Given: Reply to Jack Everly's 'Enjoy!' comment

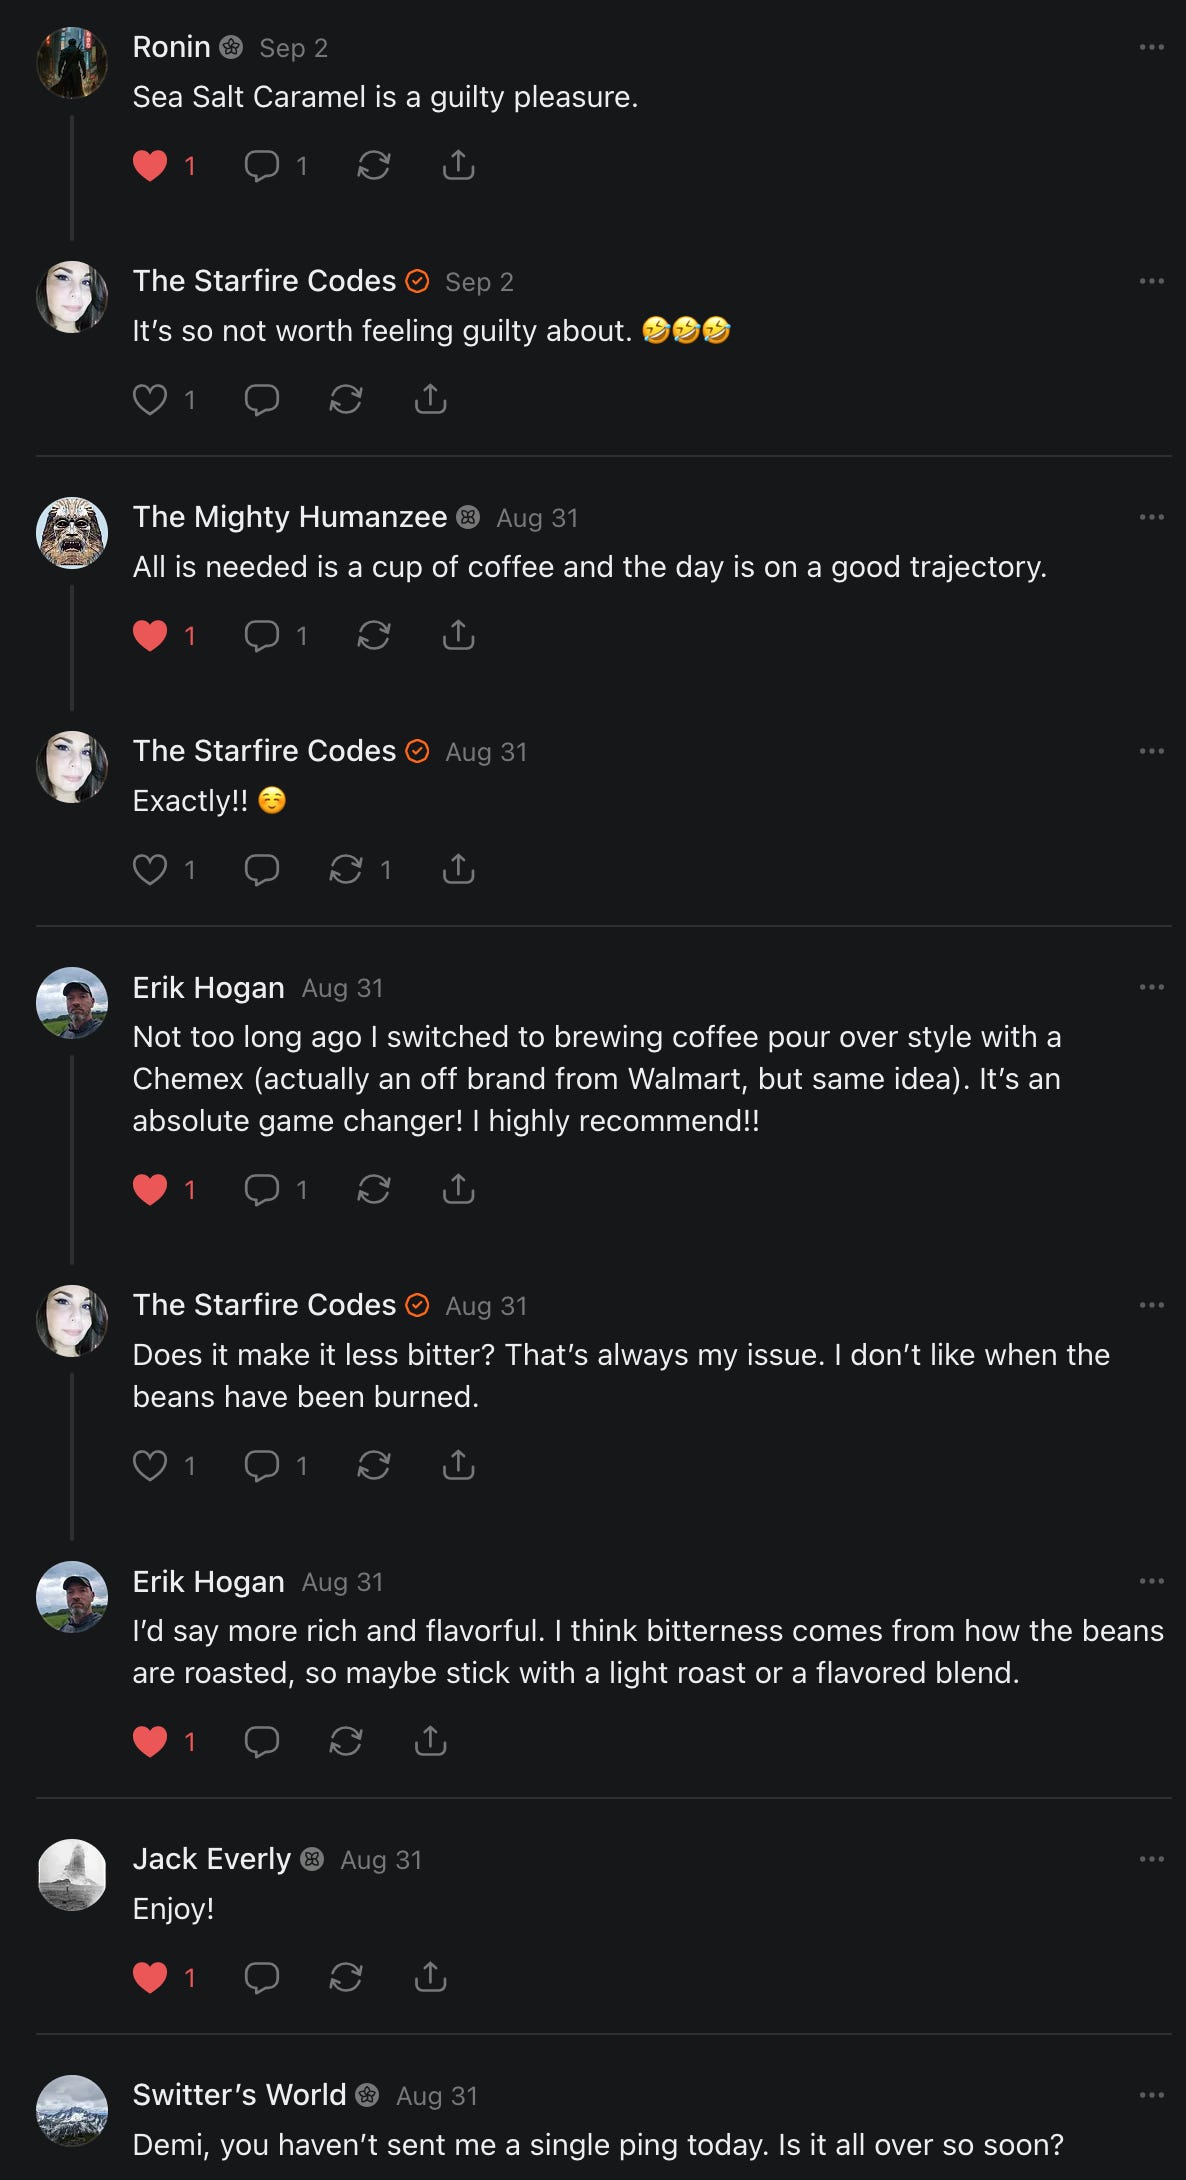Looking at the screenshot, I should tap(262, 1977).
